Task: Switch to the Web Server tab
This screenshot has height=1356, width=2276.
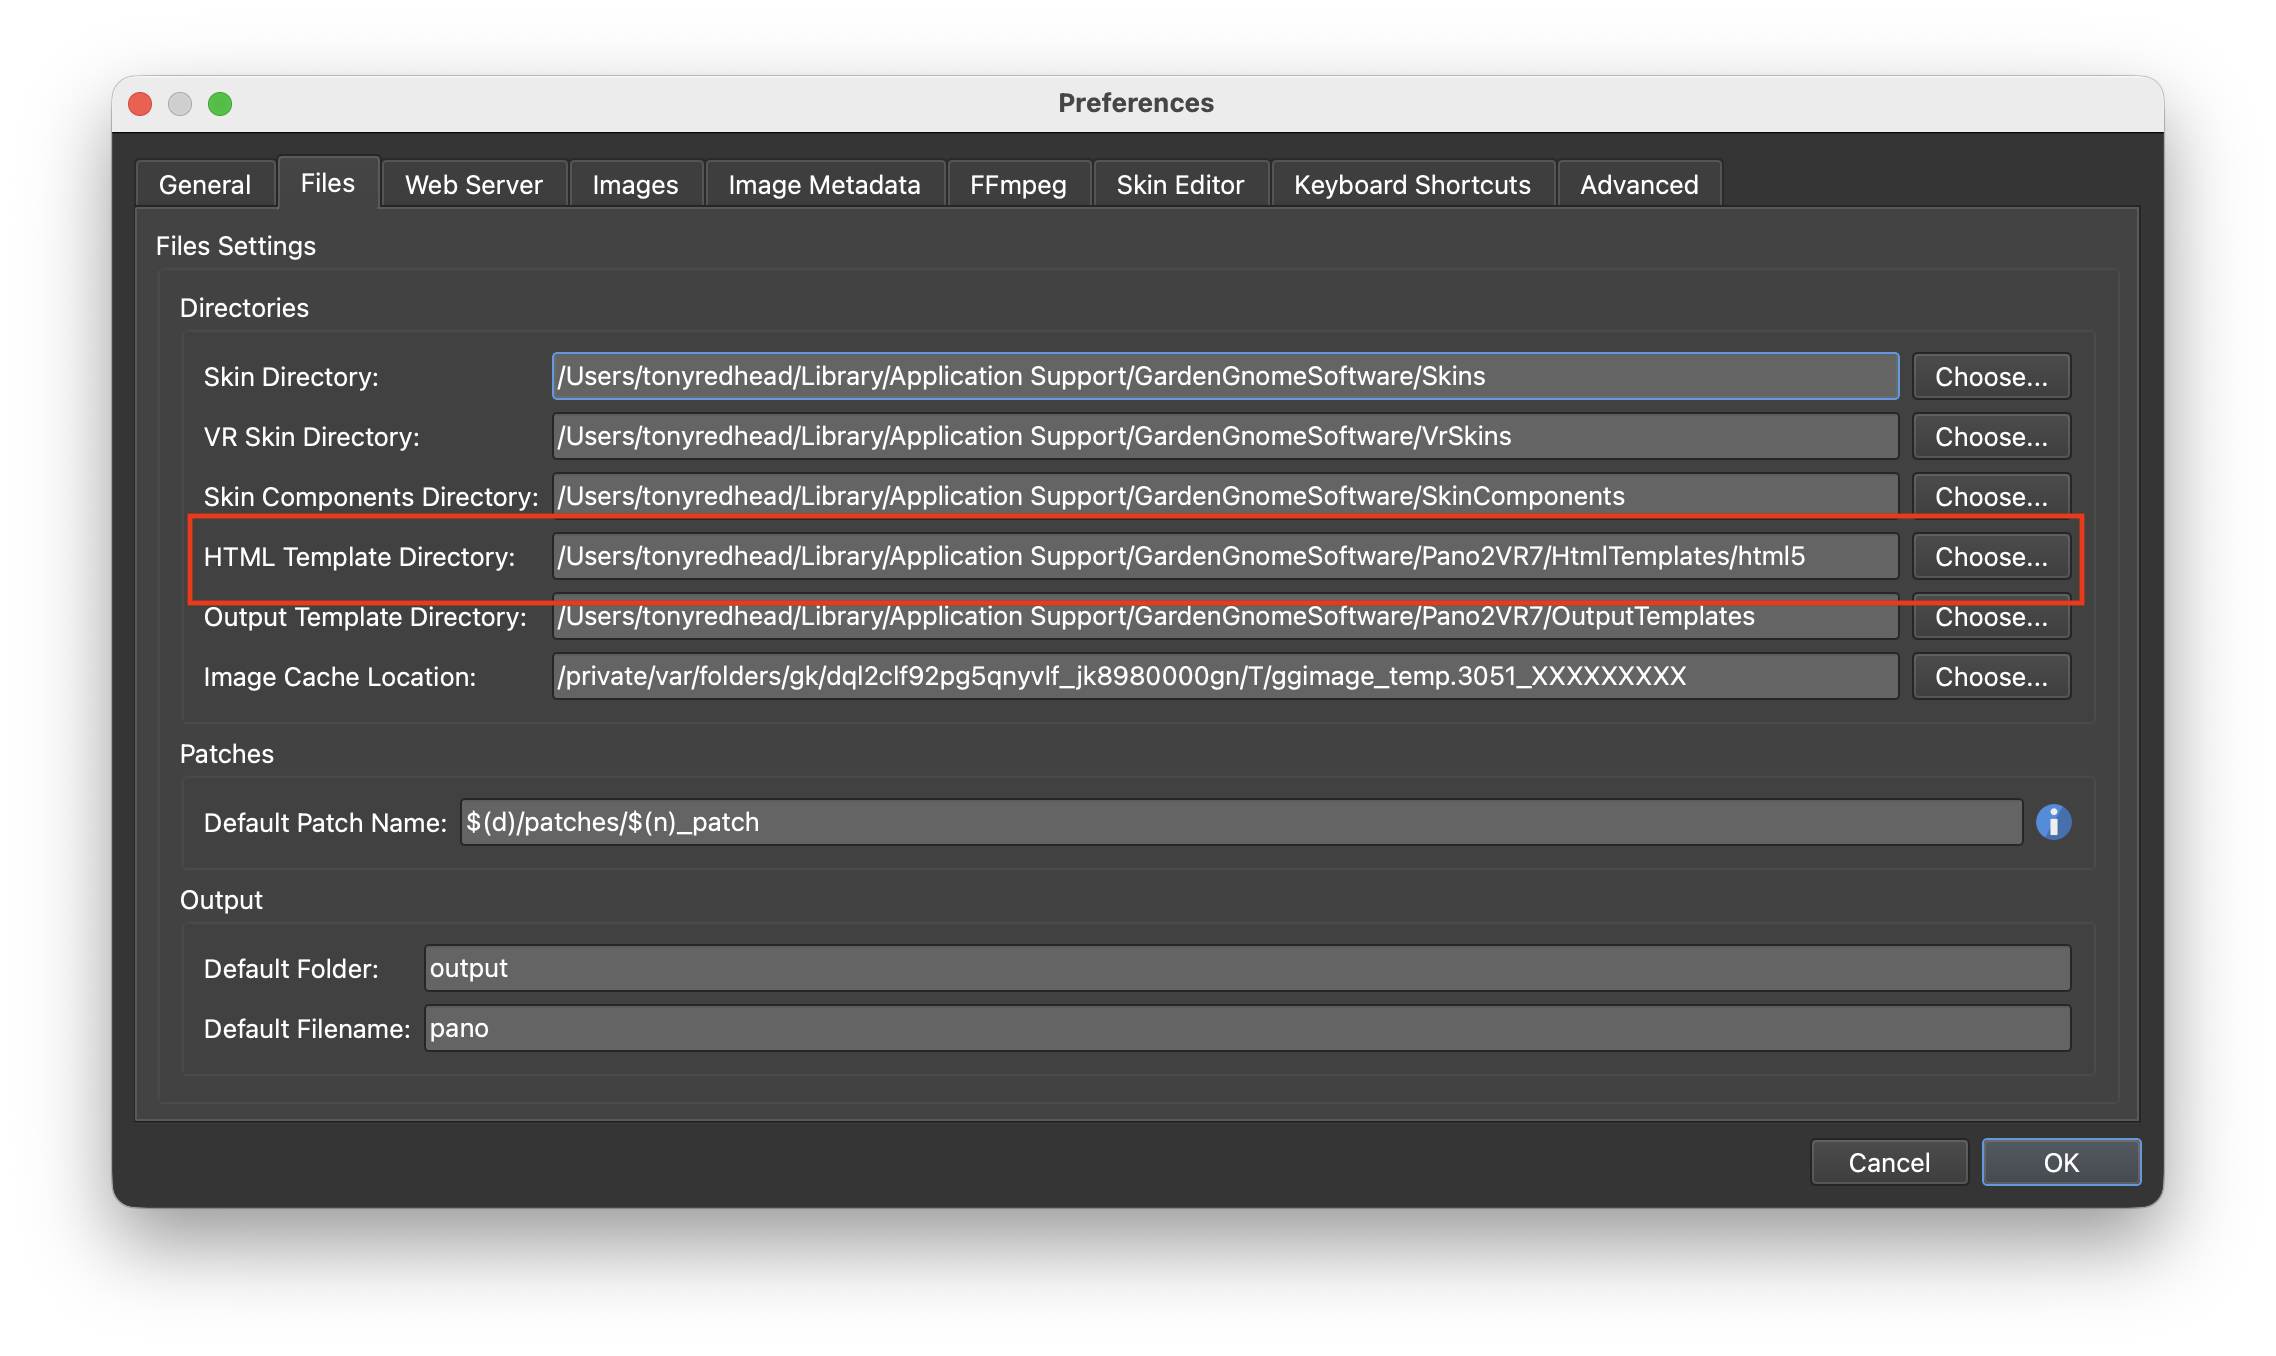Action: tap(473, 185)
